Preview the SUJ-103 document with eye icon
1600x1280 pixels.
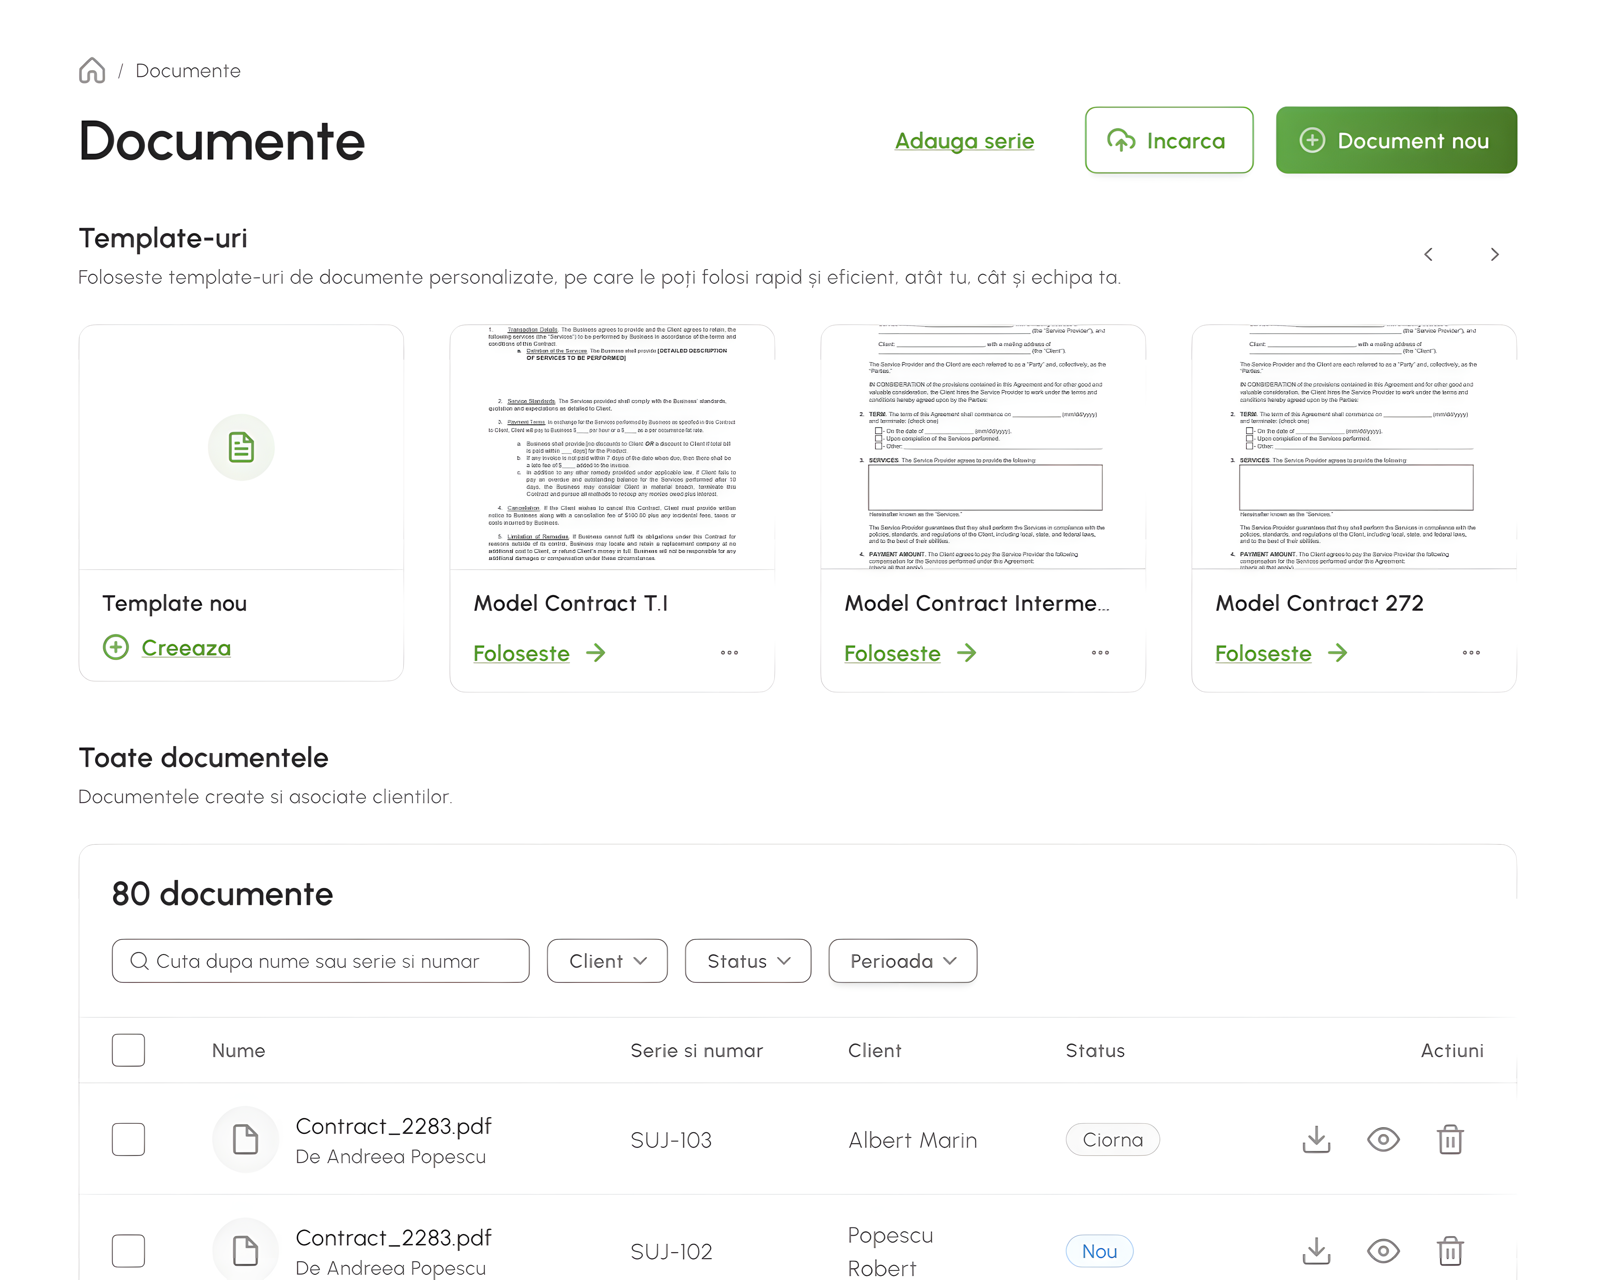[1384, 1139]
